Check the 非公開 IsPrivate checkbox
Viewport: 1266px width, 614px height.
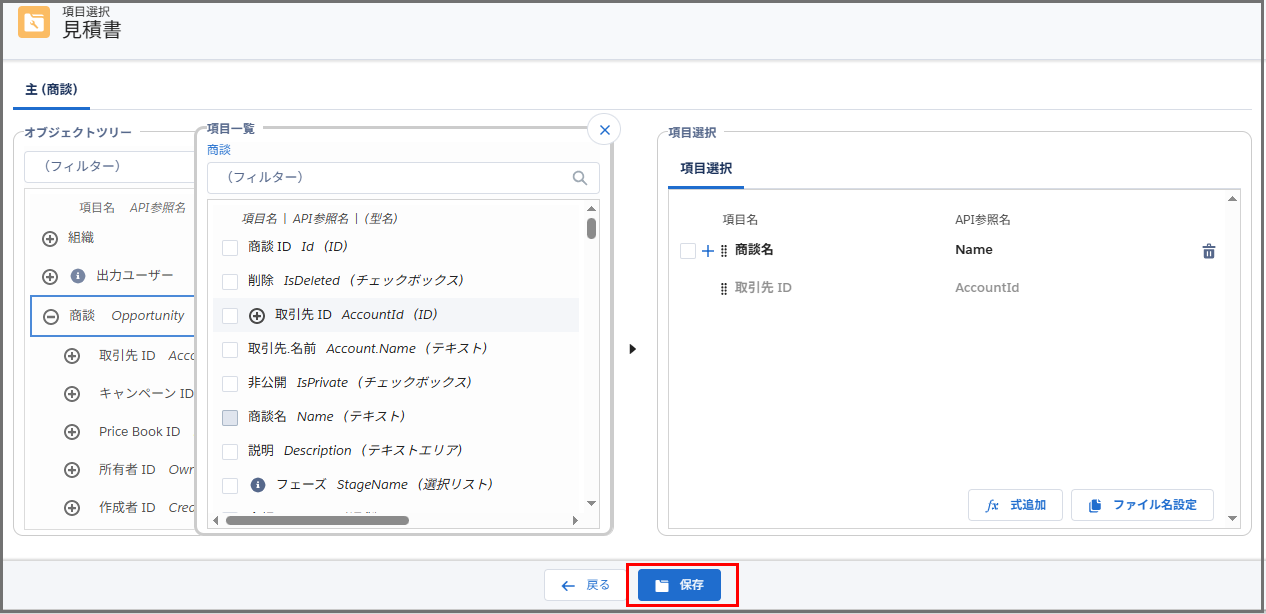(228, 381)
